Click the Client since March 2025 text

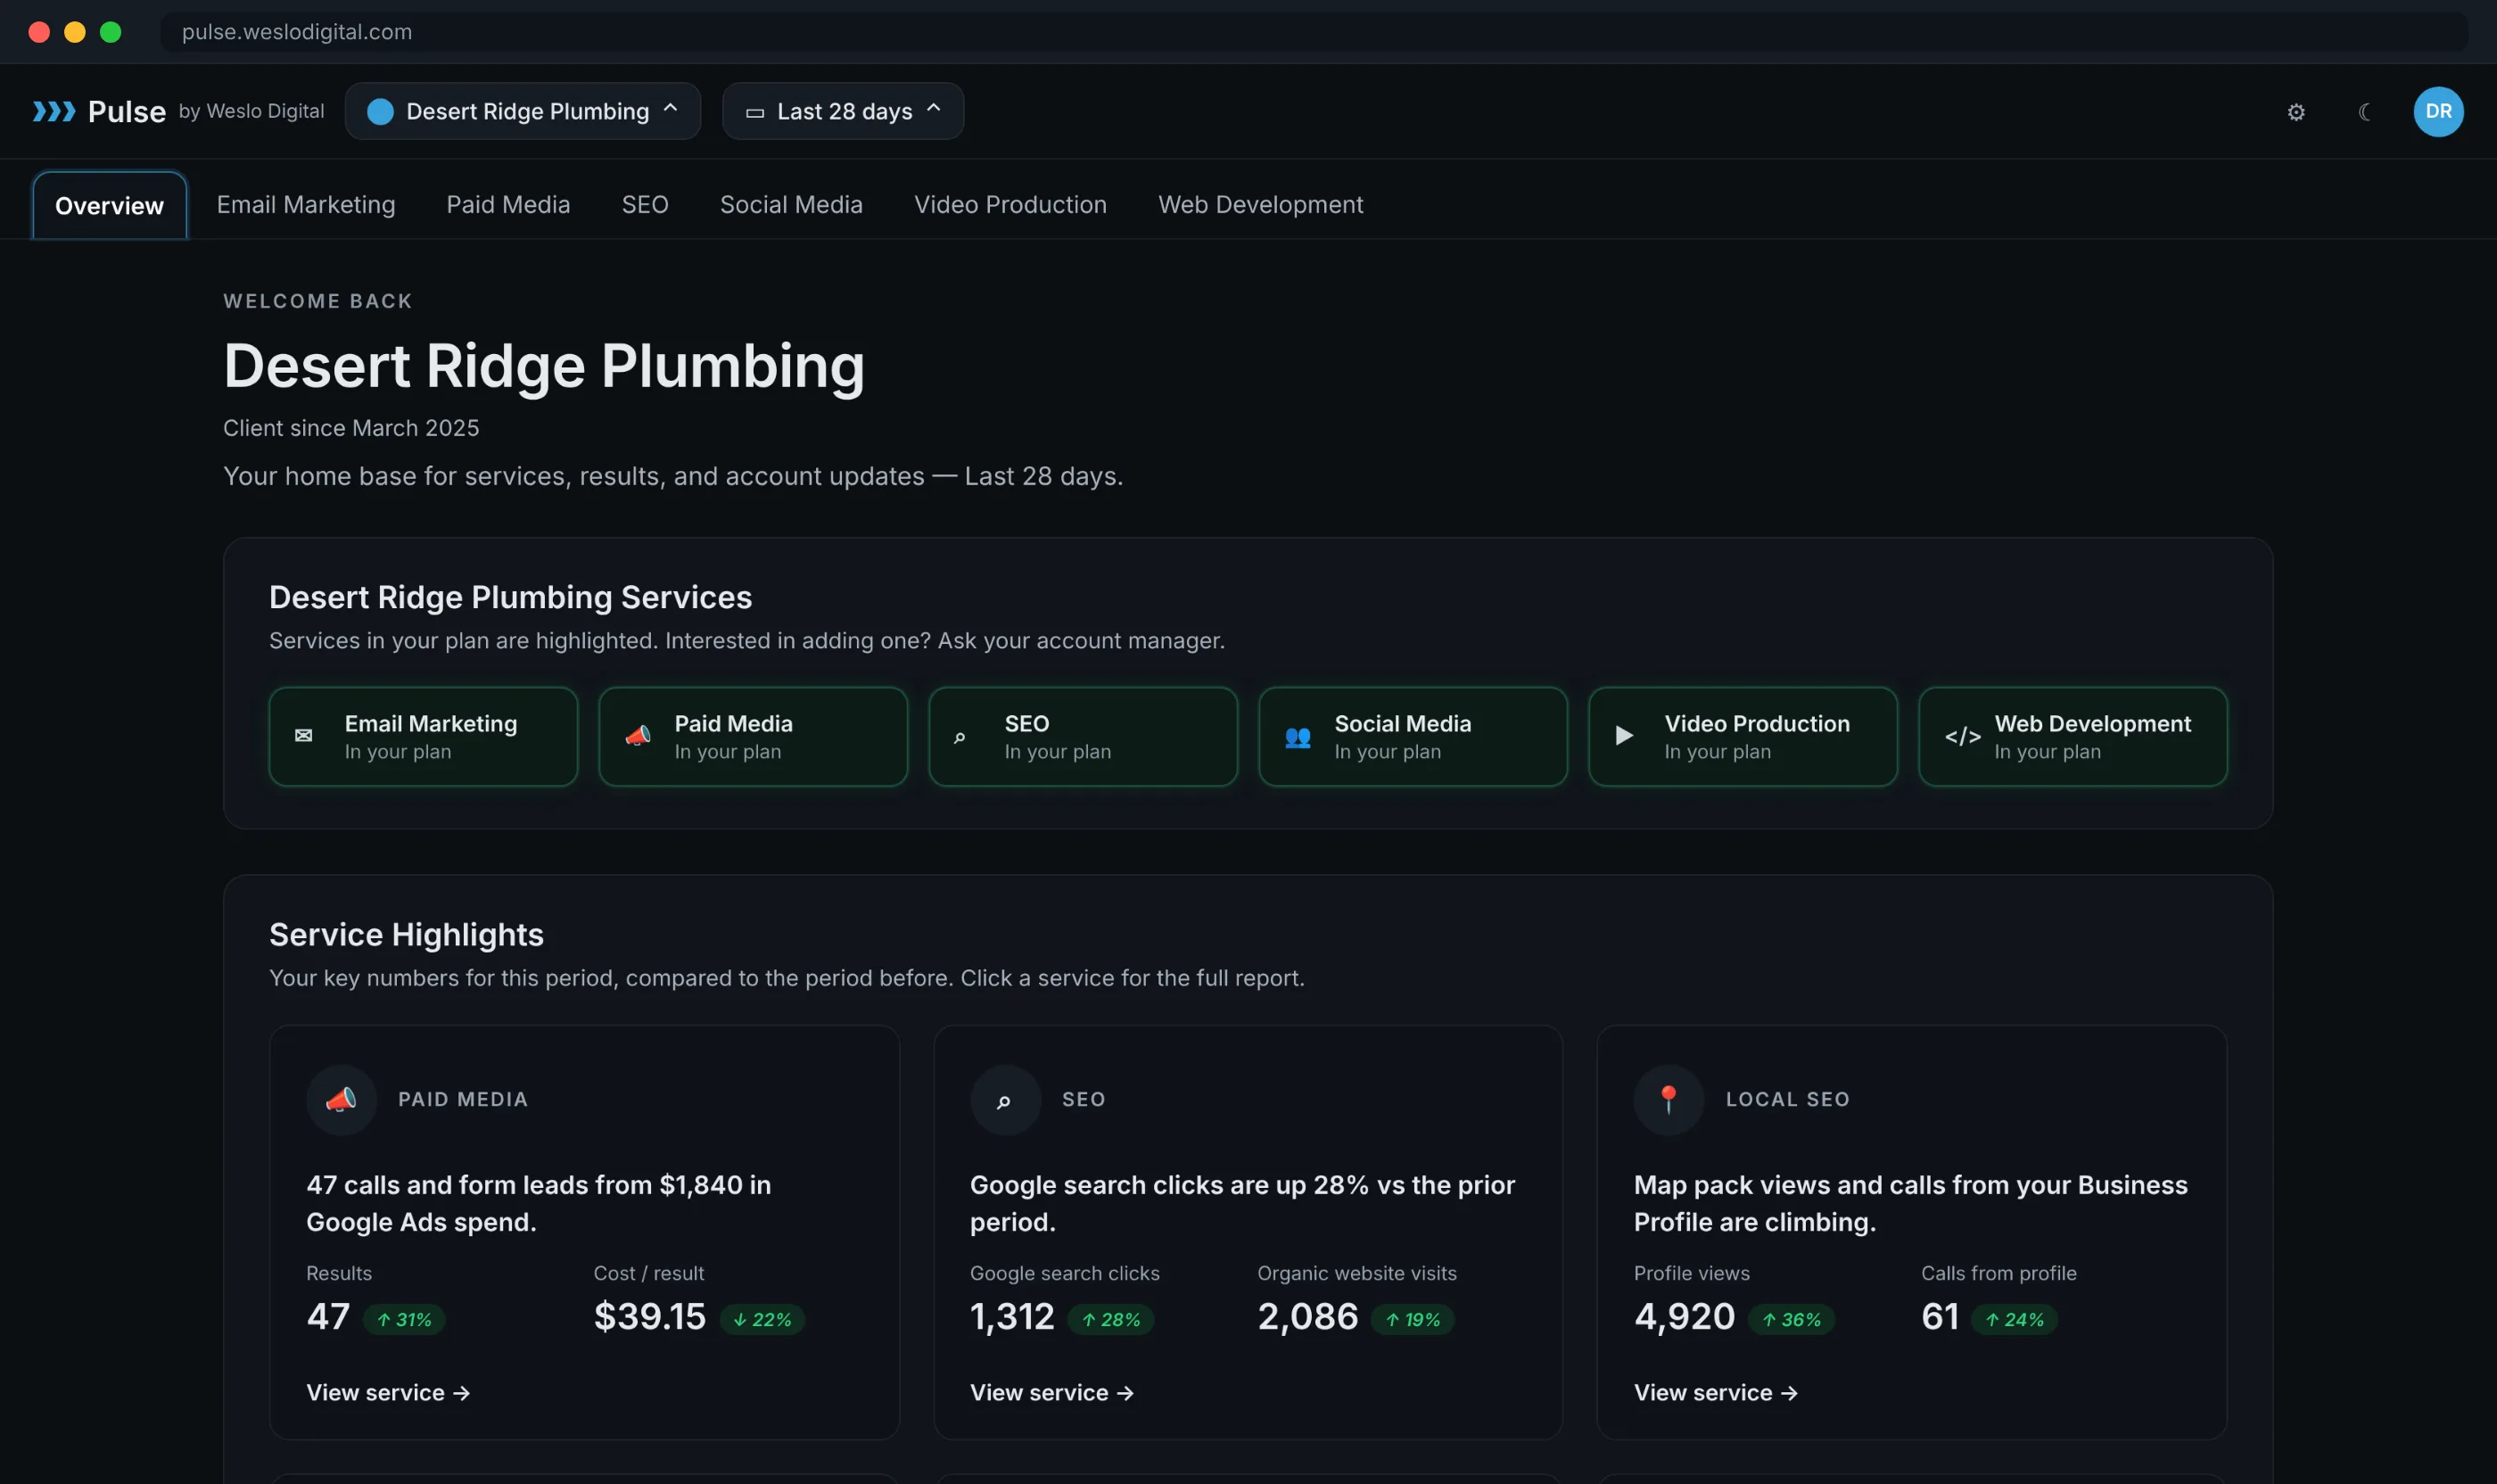351,428
